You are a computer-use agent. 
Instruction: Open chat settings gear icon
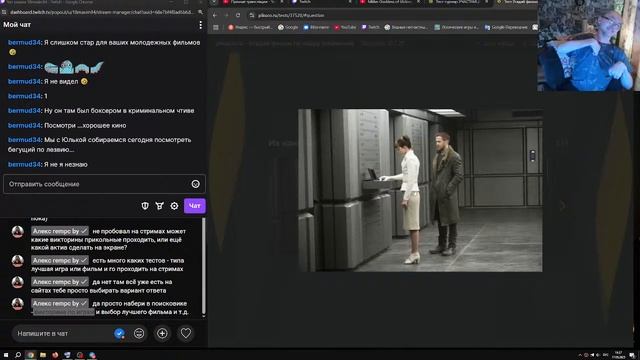(x=174, y=206)
